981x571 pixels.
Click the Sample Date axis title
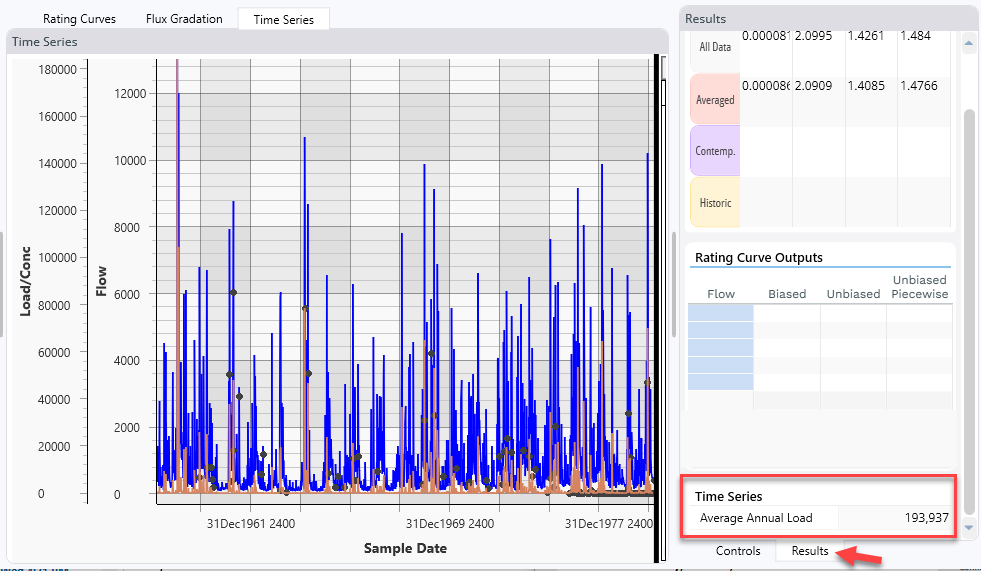(405, 548)
